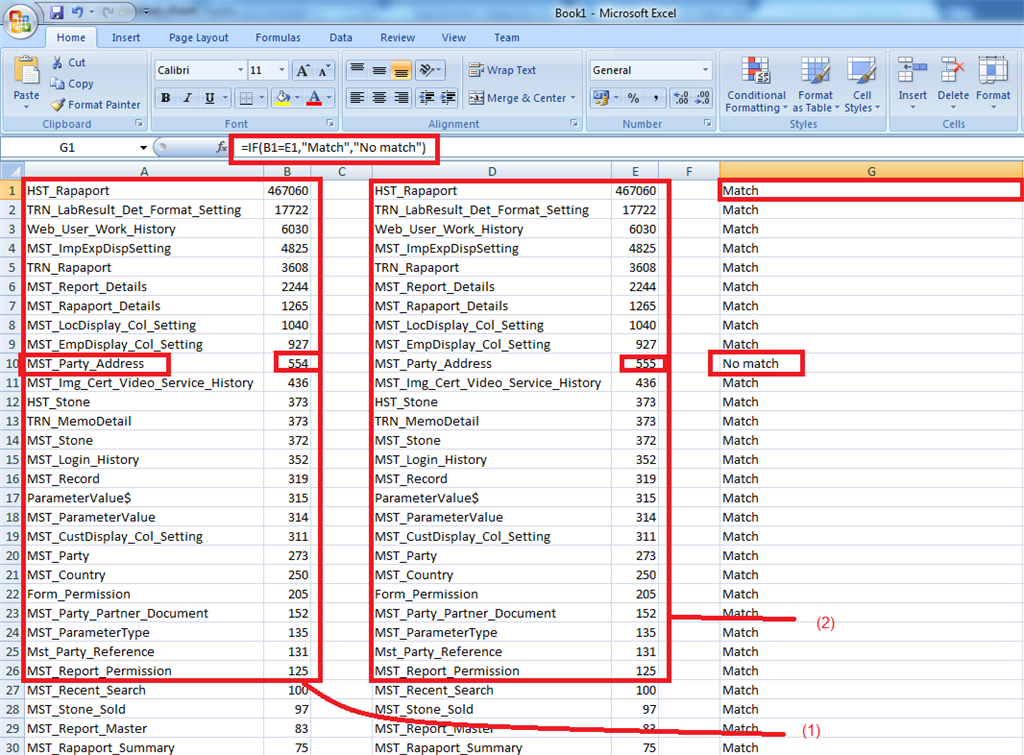Apply comma style
The image size is (1024, 755).
click(x=655, y=98)
